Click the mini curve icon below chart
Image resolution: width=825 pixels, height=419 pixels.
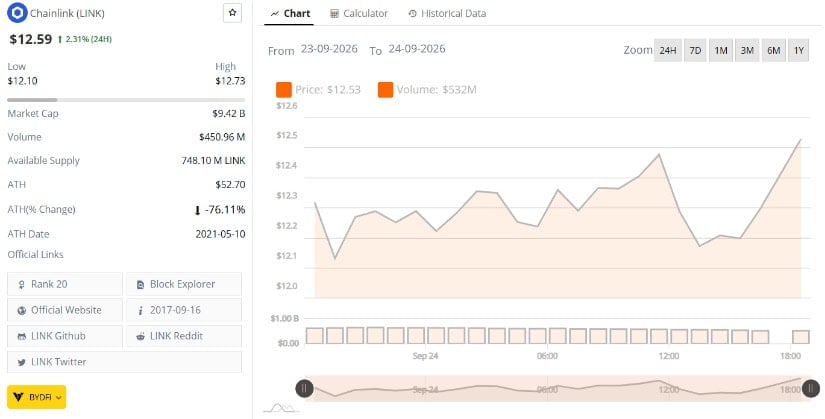[x=281, y=408]
